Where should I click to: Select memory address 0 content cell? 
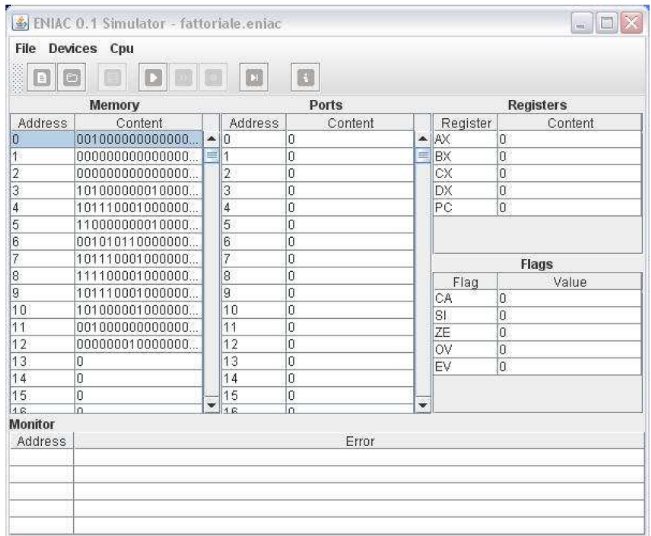pos(139,139)
